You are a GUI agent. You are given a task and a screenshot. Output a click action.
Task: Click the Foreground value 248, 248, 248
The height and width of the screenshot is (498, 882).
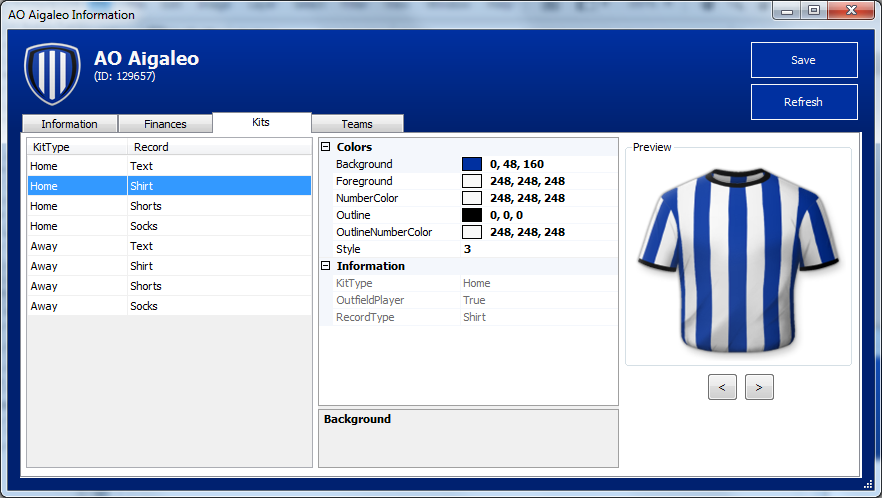point(528,181)
